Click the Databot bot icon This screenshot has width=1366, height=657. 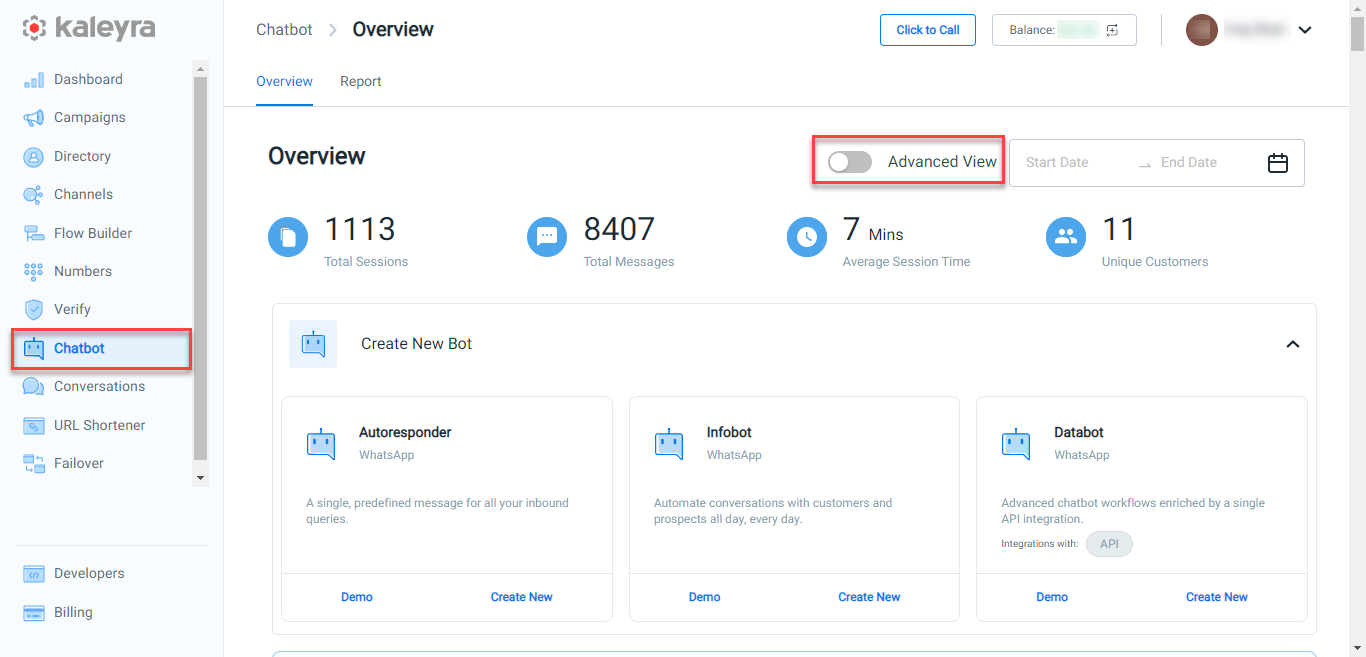pos(1016,444)
